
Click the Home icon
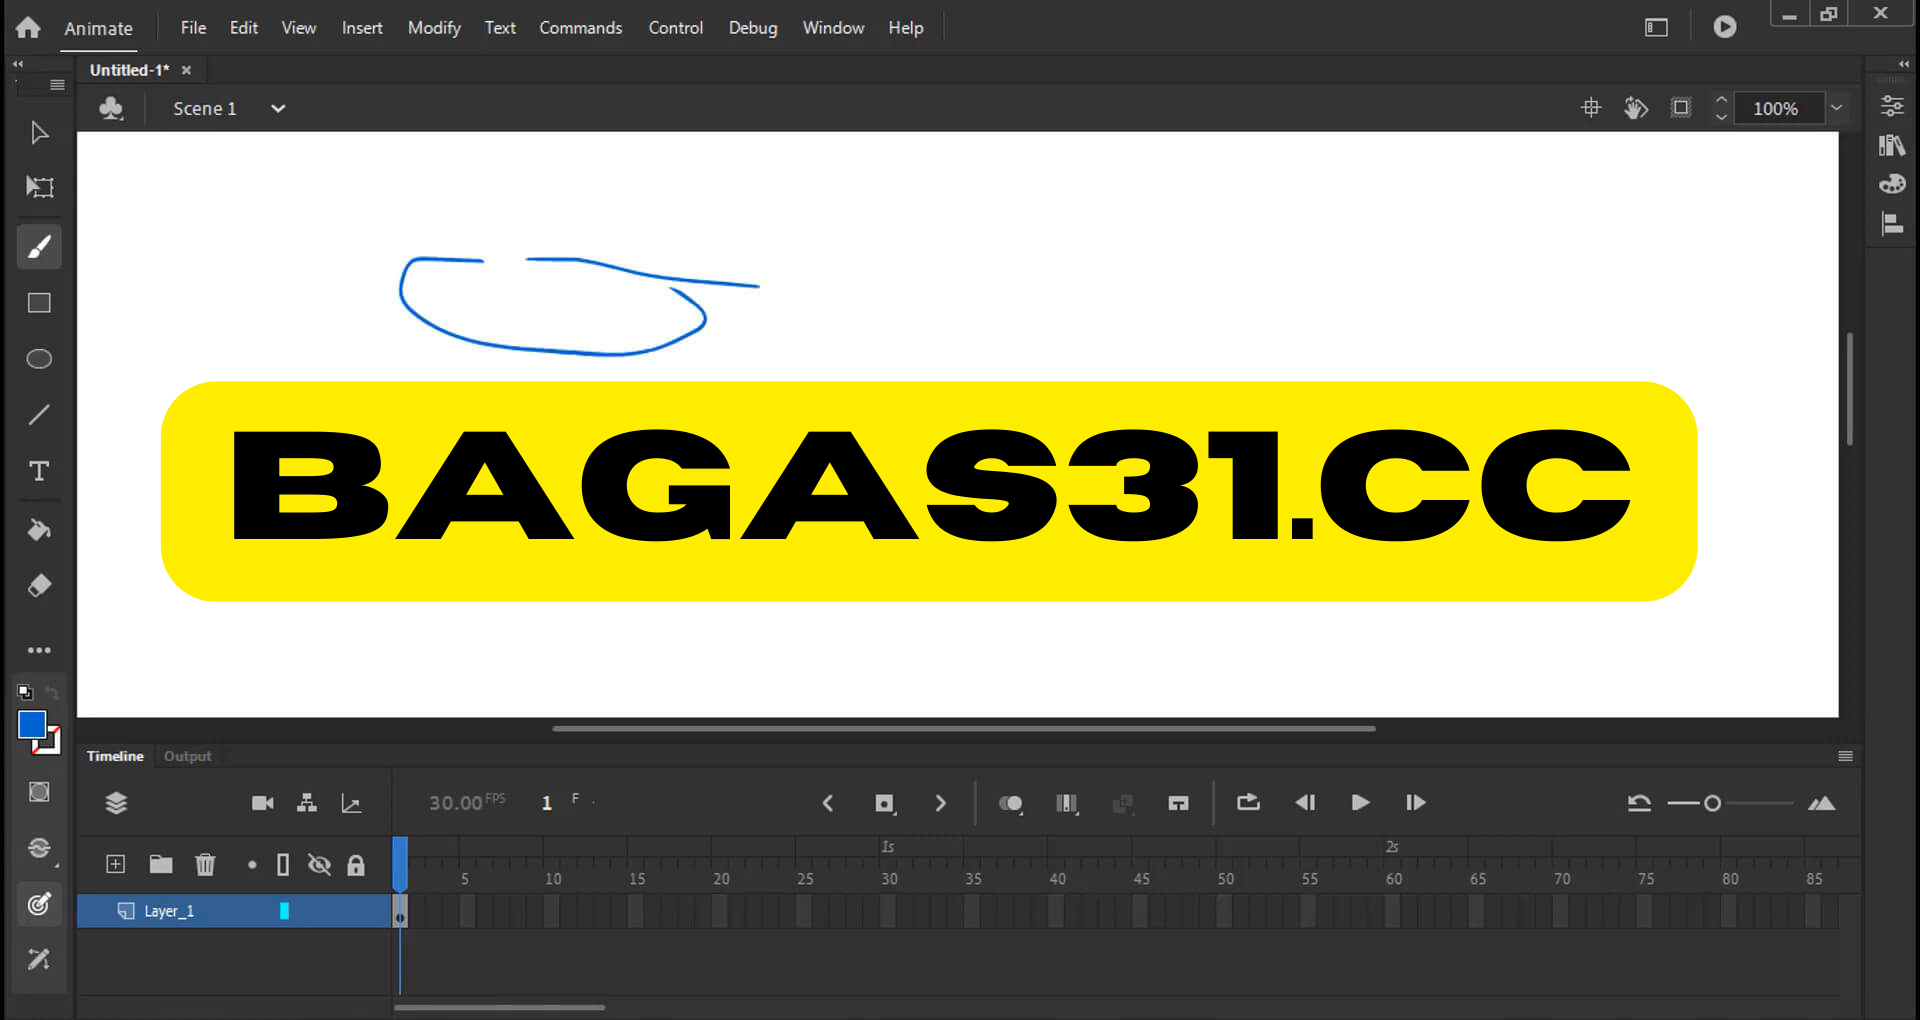point(28,27)
